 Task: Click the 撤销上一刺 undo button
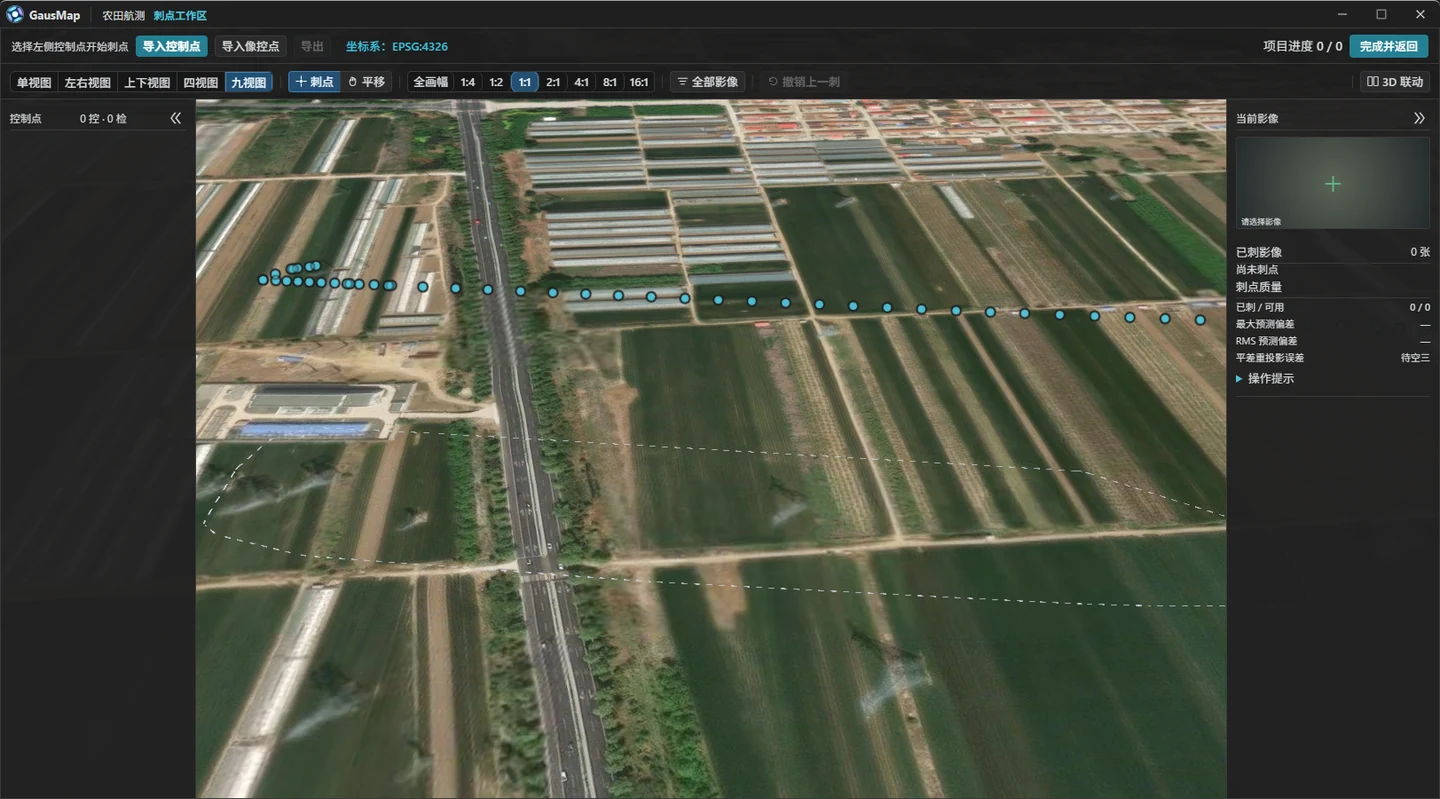[x=804, y=82]
